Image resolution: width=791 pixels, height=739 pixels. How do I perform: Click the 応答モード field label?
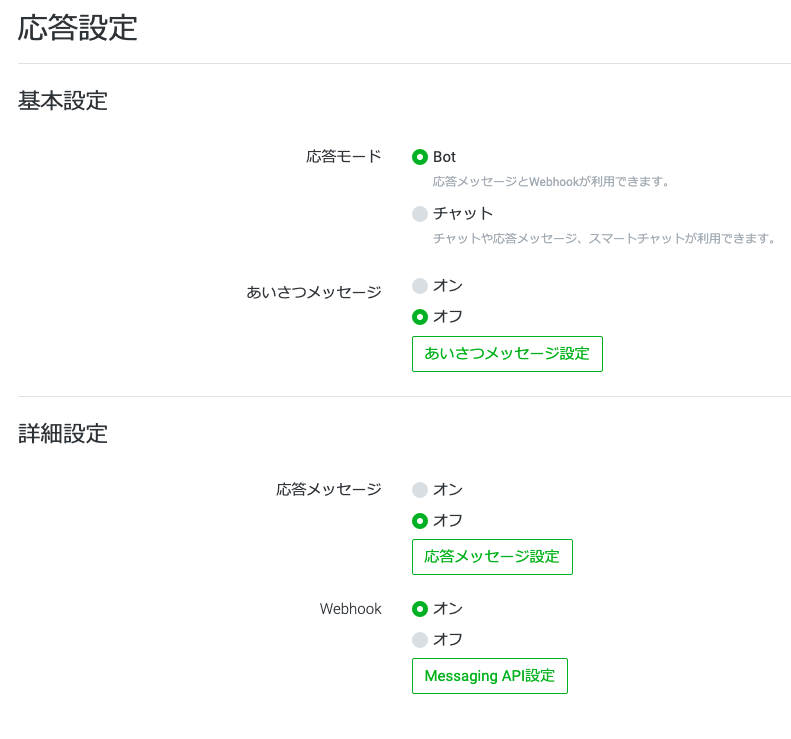[x=344, y=156]
